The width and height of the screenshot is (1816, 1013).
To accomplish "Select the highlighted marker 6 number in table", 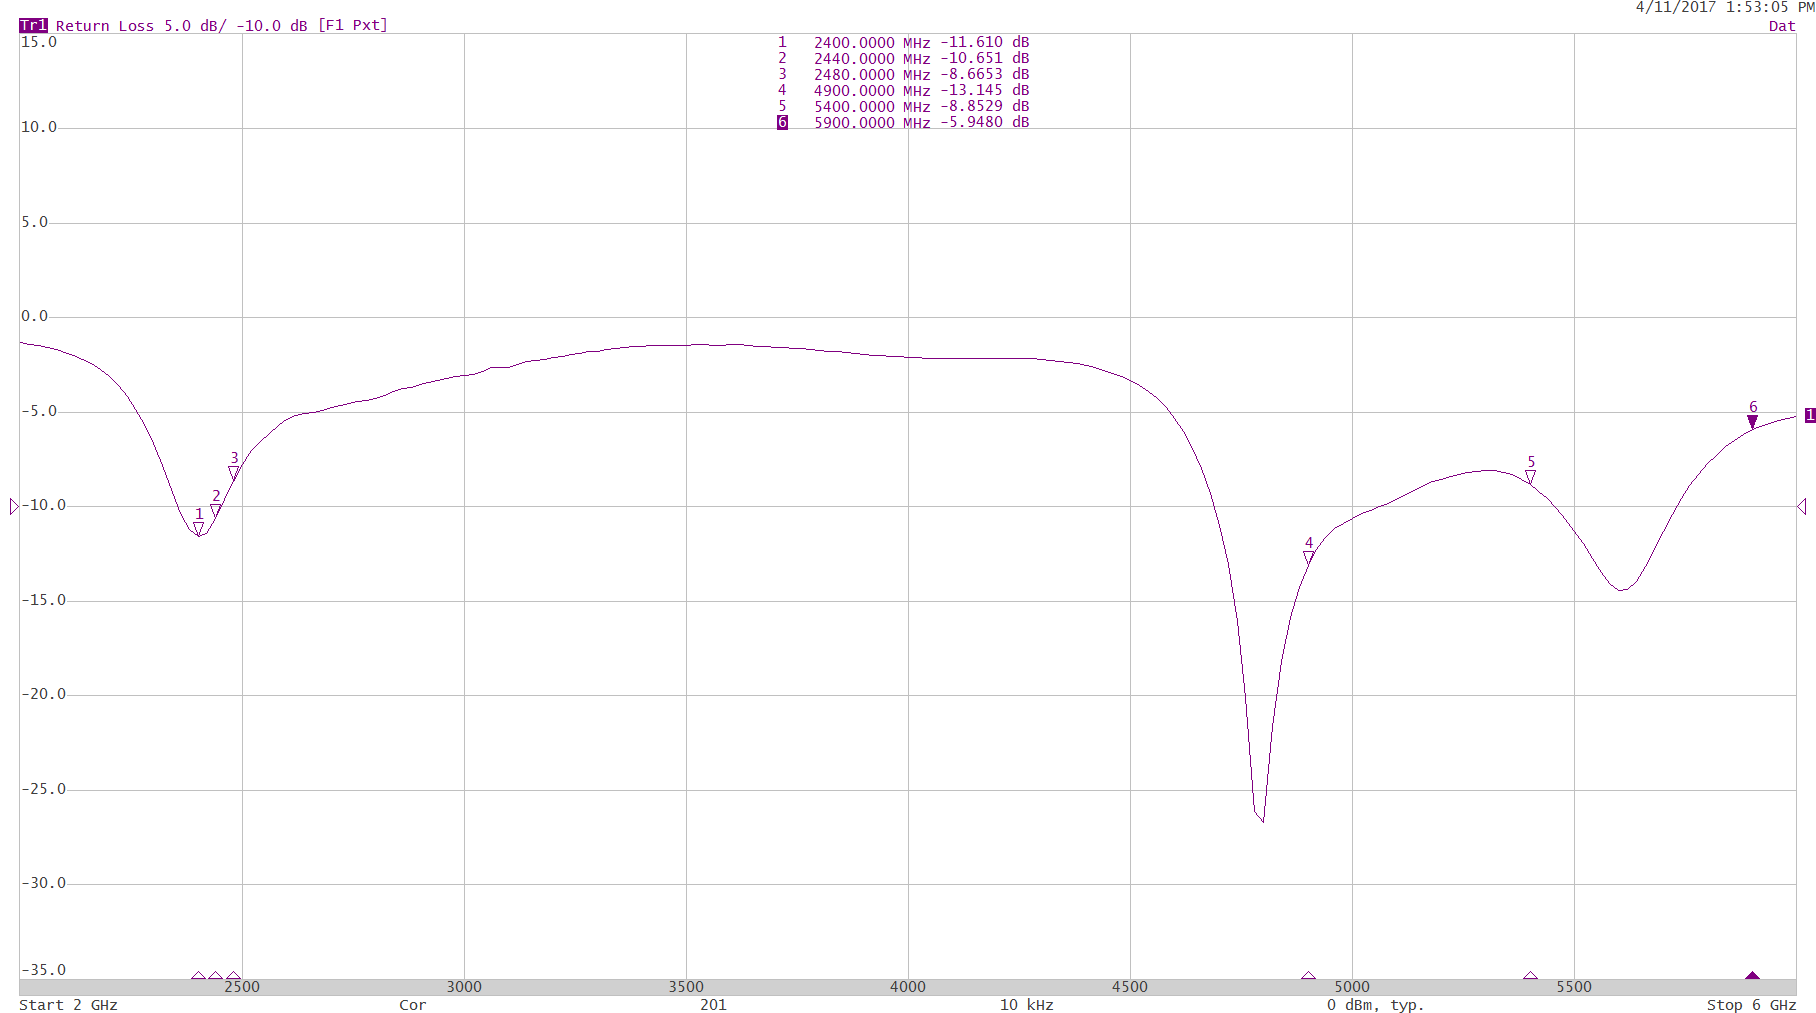I will pyautogui.click(x=782, y=122).
